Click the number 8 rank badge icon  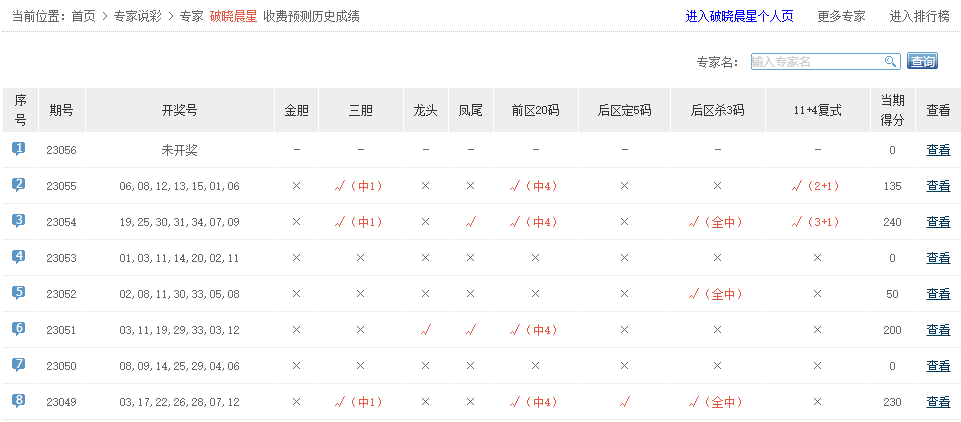tap(19, 401)
